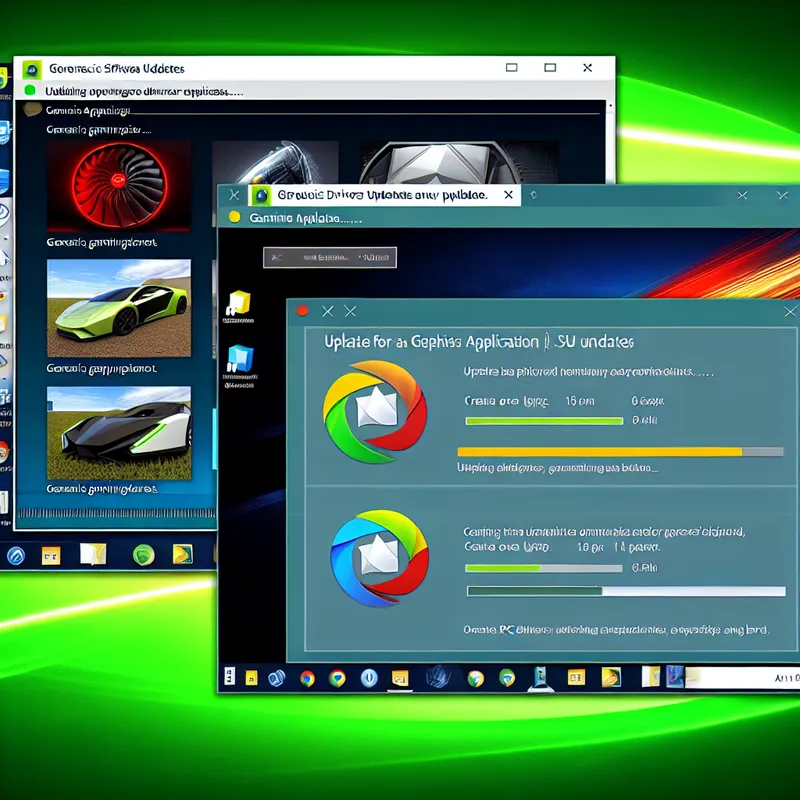Launch the green round icon in the back window's taskbar
The width and height of the screenshot is (800, 800).
click(x=143, y=555)
